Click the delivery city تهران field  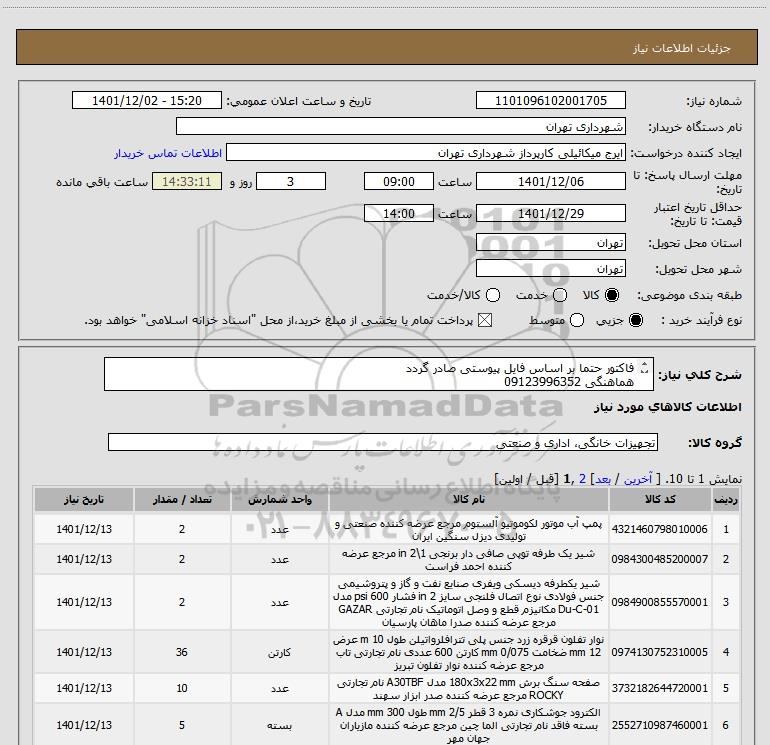tap(550, 268)
